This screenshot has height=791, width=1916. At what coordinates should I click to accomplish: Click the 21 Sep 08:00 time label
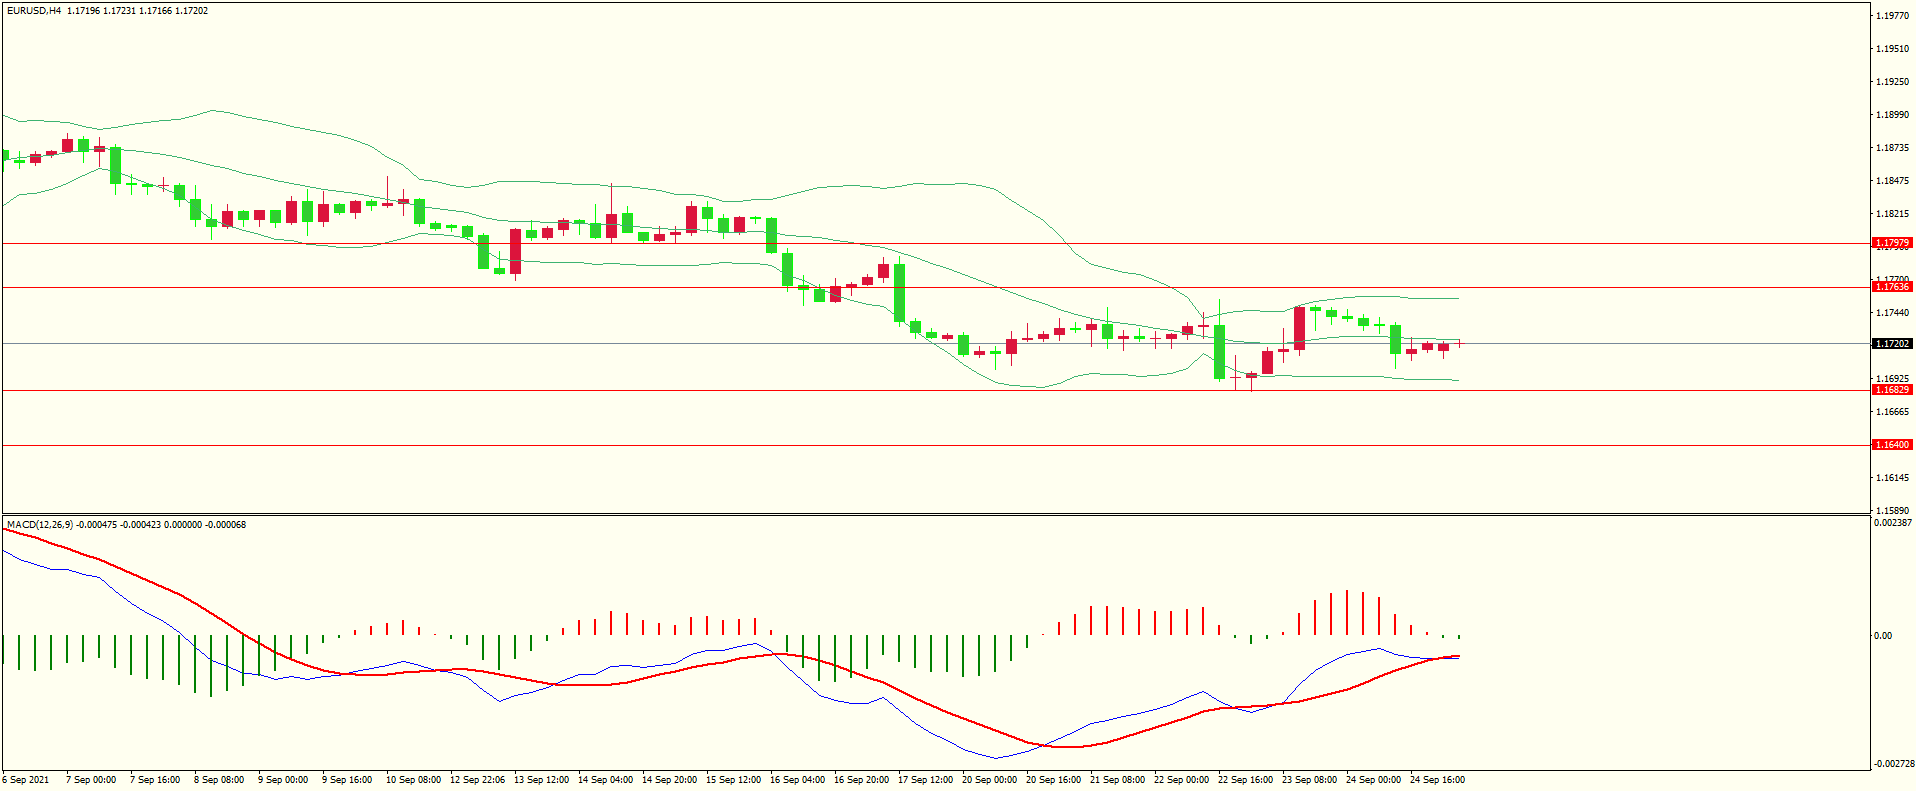(1117, 780)
